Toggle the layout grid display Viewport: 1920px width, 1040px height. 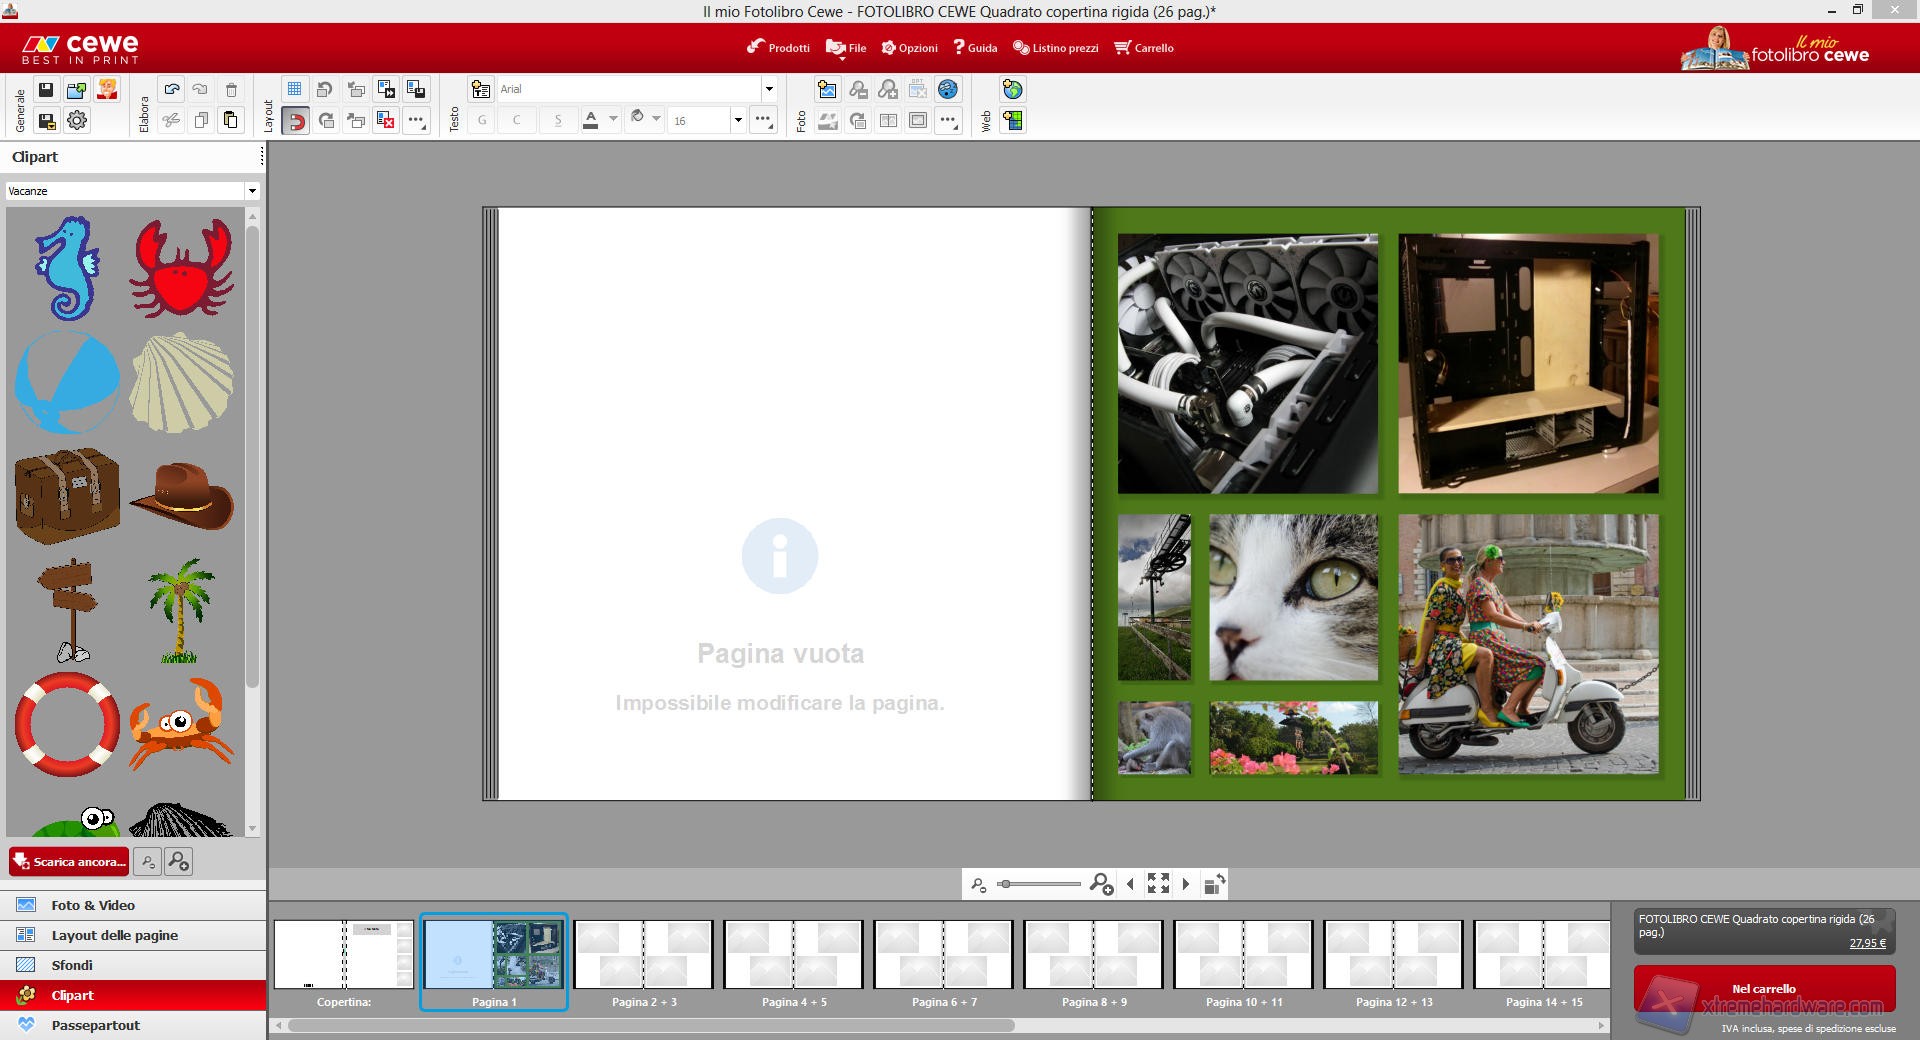click(x=295, y=90)
